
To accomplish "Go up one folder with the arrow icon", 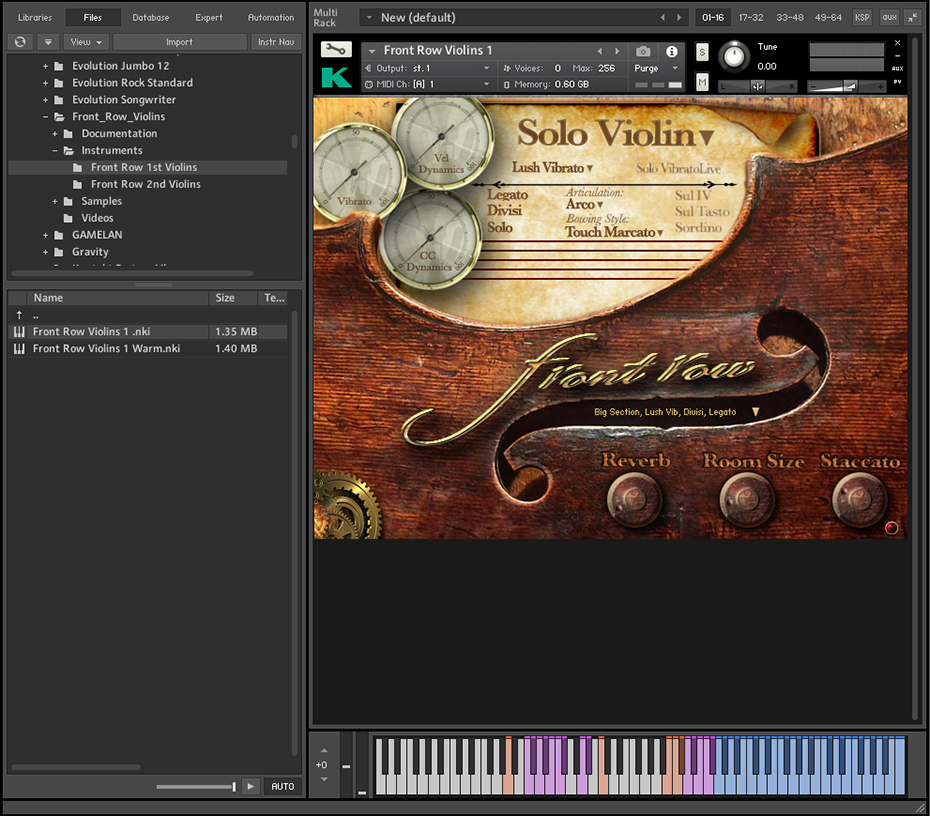I will [19, 315].
